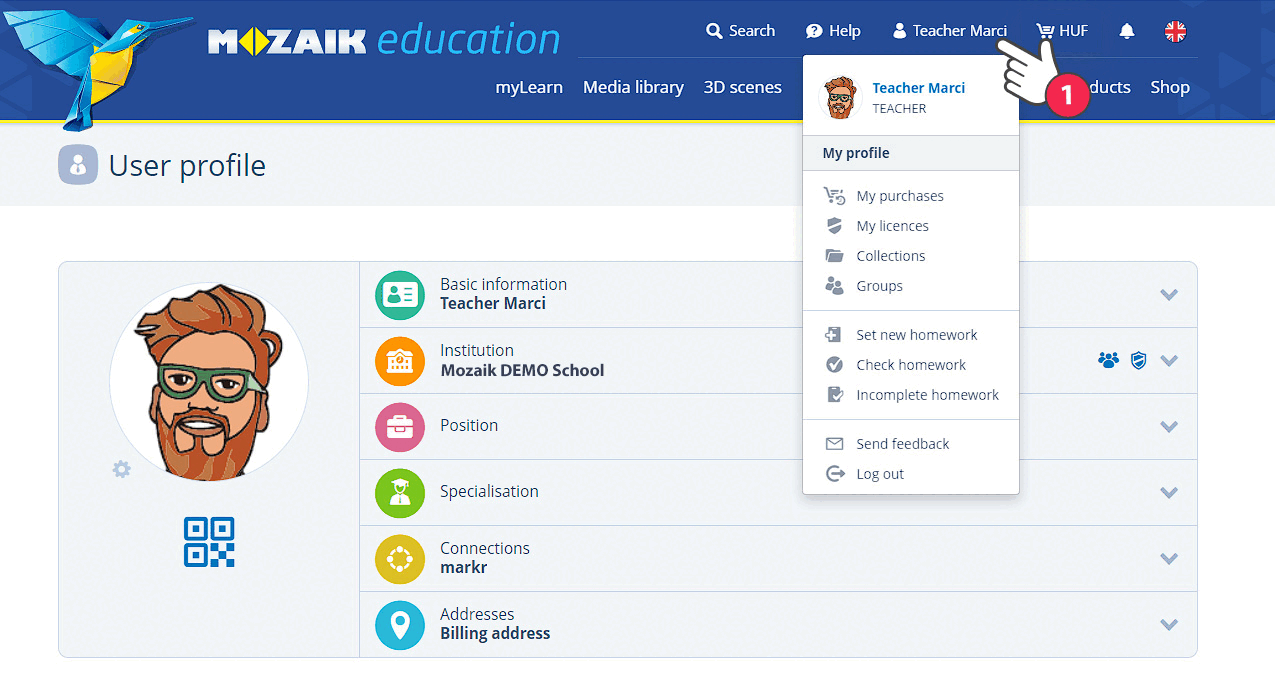Image resolution: width=1275 pixels, height=680 pixels.
Task: Click the QR code icon under avatar
Action: pyautogui.click(x=209, y=542)
